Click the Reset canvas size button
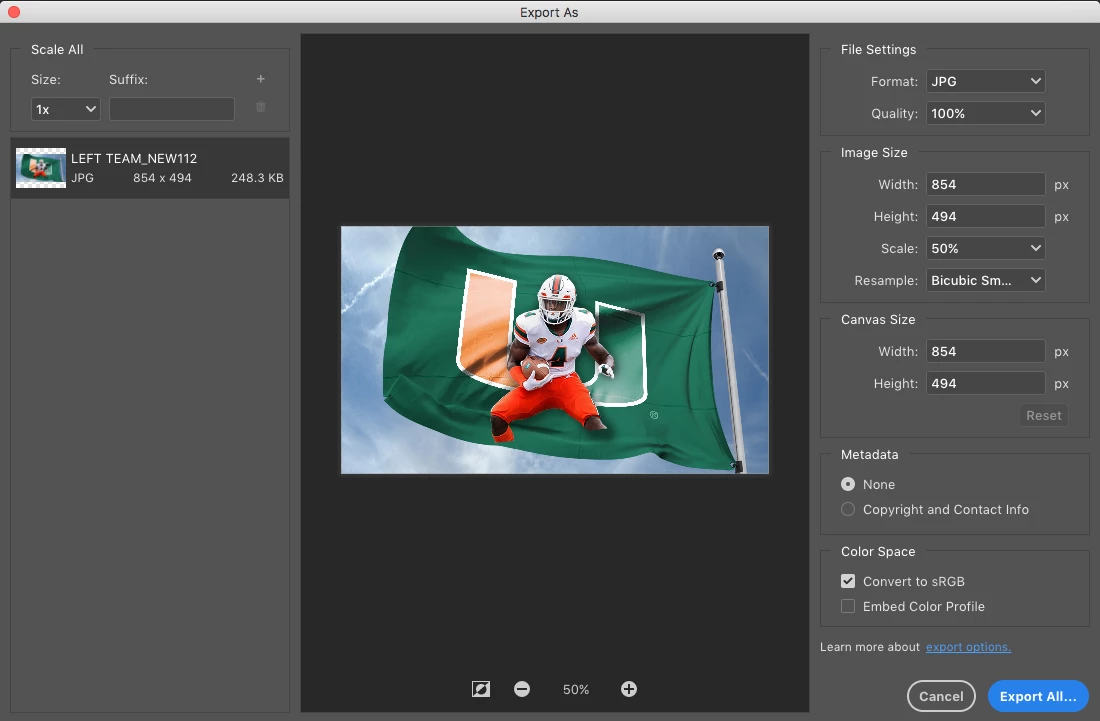1100x721 pixels. [1043, 415]
